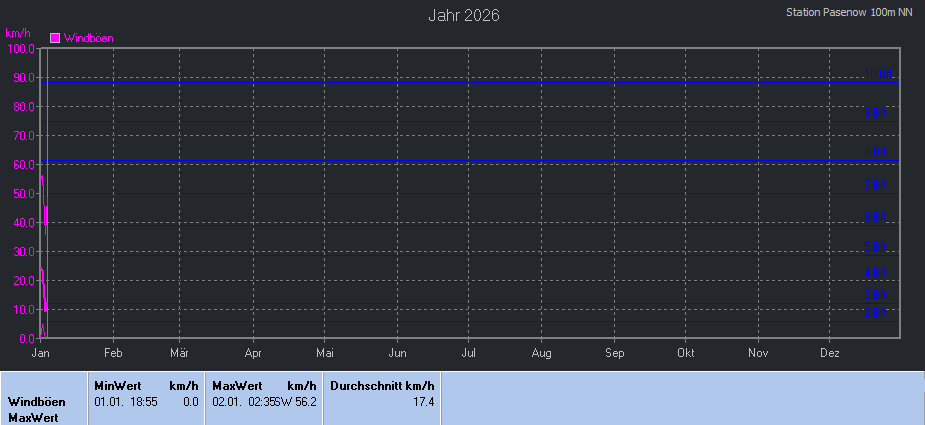Click the MaxWert column header
The width and height of the screenshot is (925, 425).
237,385
